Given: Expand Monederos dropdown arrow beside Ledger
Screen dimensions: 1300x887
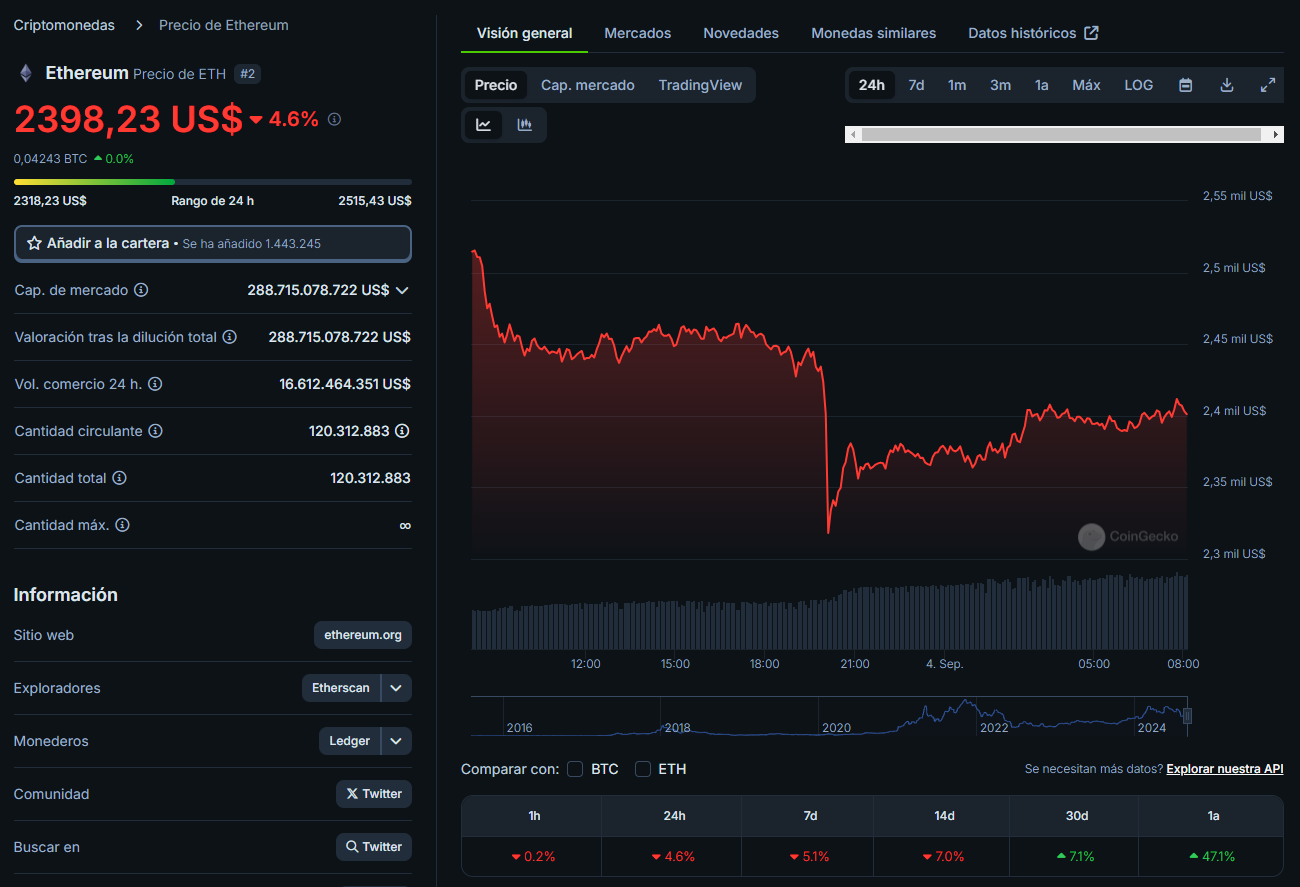Looking at the screenshot, I should click(397, 741).
